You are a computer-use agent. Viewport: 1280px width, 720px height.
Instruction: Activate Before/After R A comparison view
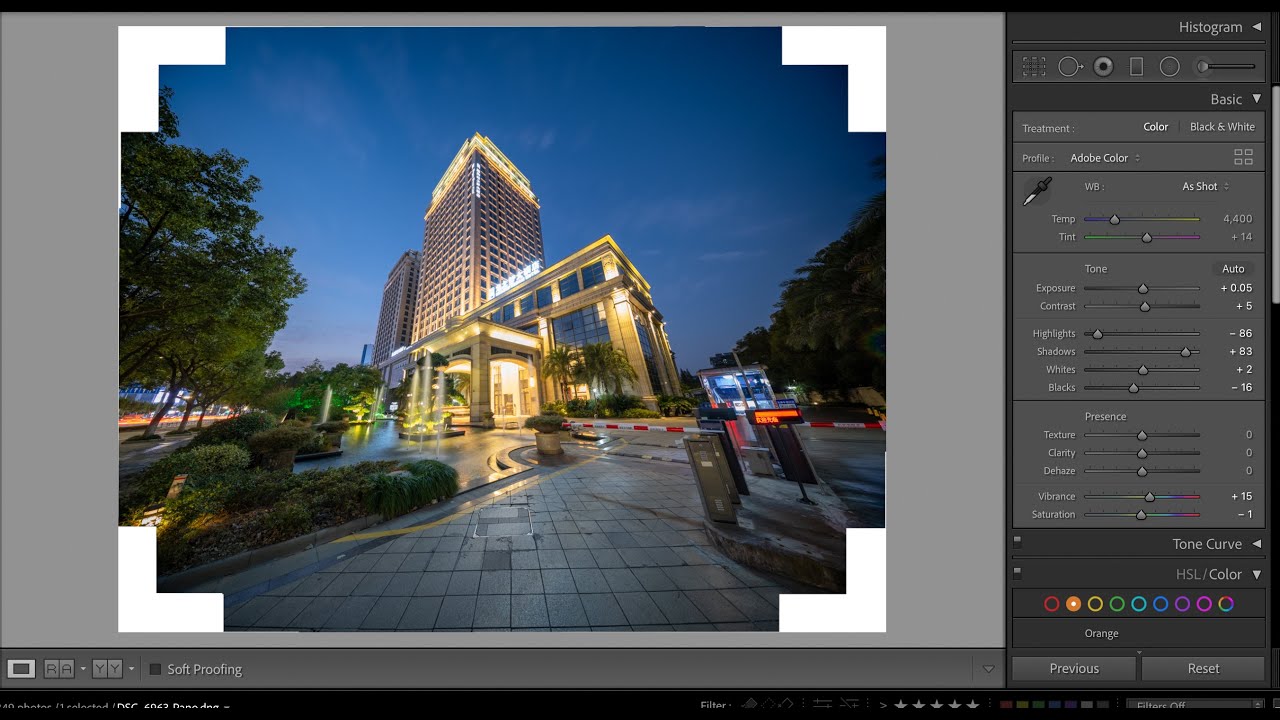(x=59, y=669)
